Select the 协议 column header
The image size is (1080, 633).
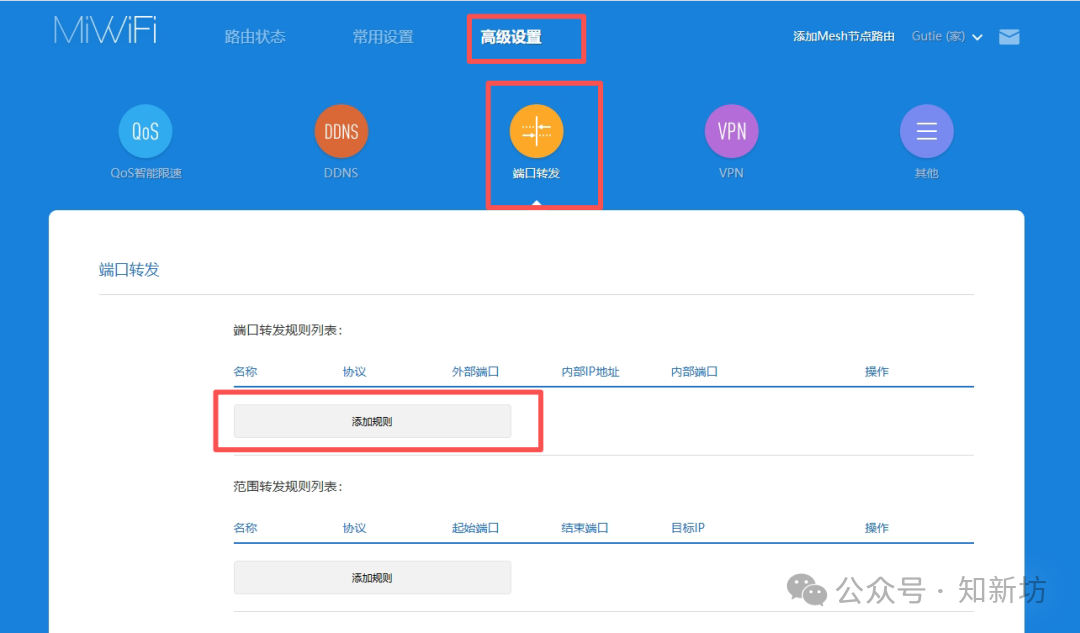point(352,371)
